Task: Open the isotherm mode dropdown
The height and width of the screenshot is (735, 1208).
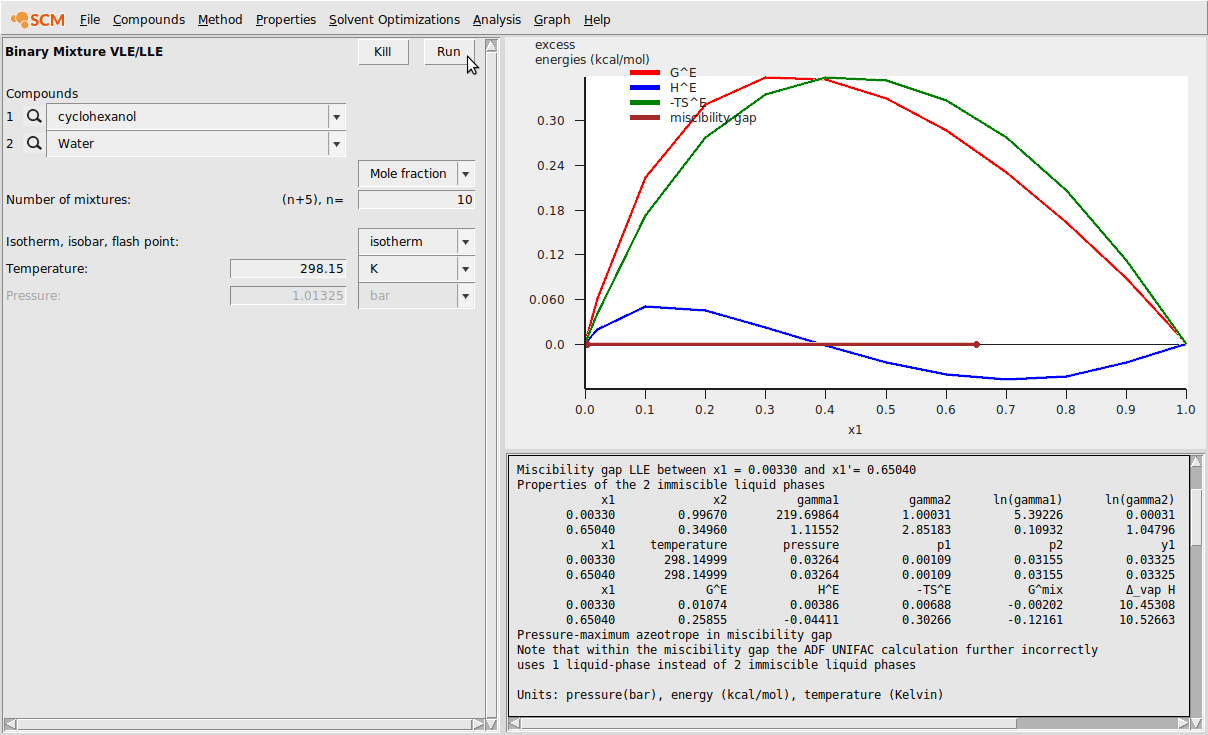Action: pos(416,242)
